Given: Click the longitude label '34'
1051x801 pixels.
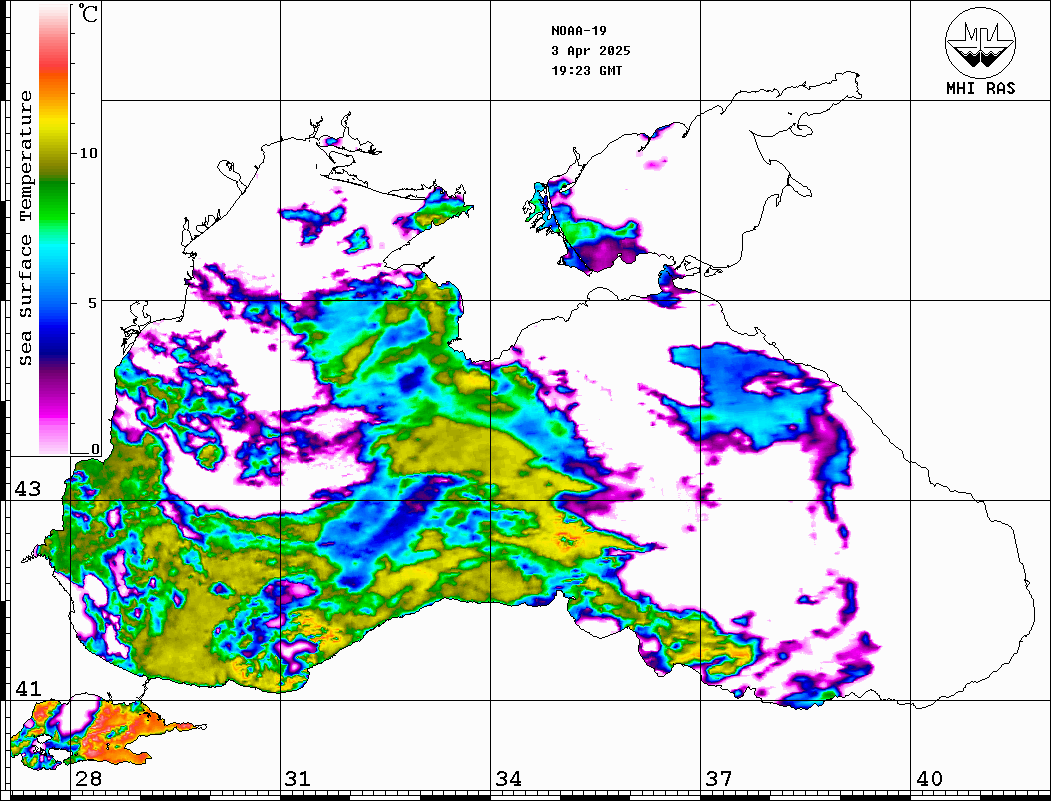Looking at the screenshot, I should [508, 779].
